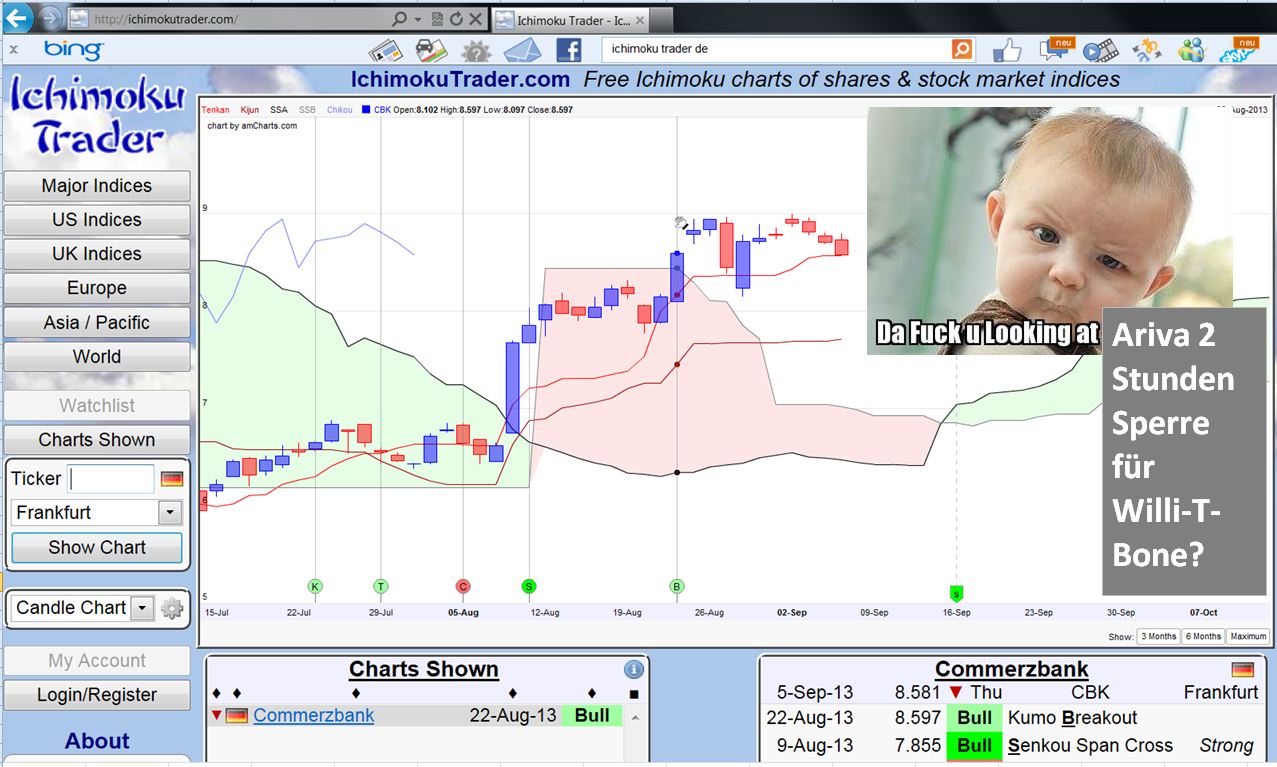Viewport: 1277px width, 767px height.
Task: Click the green s flag at 16-Sep
Action: 956,594
